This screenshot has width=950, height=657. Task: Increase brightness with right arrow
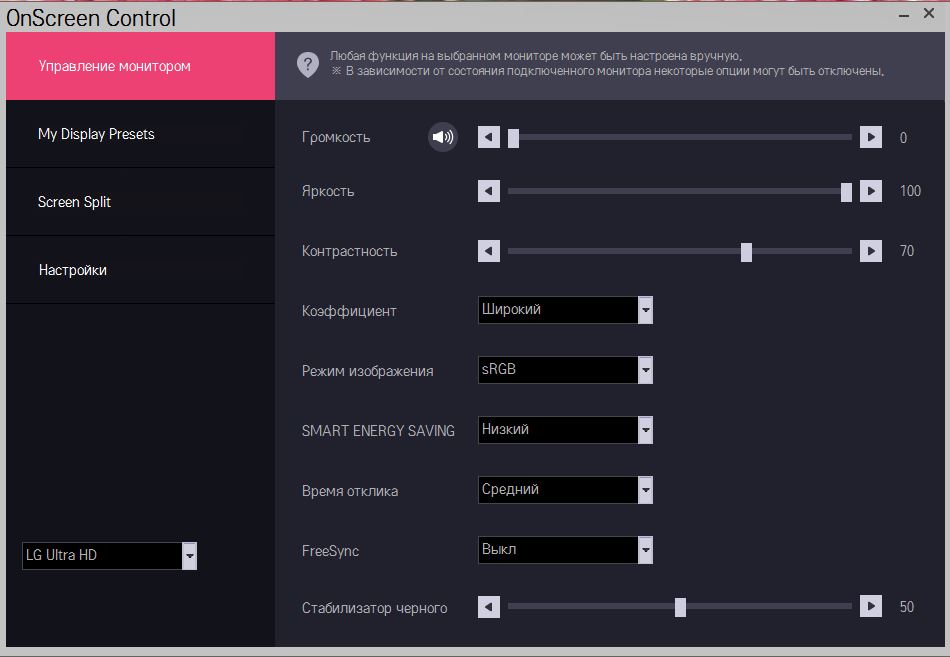871,191
